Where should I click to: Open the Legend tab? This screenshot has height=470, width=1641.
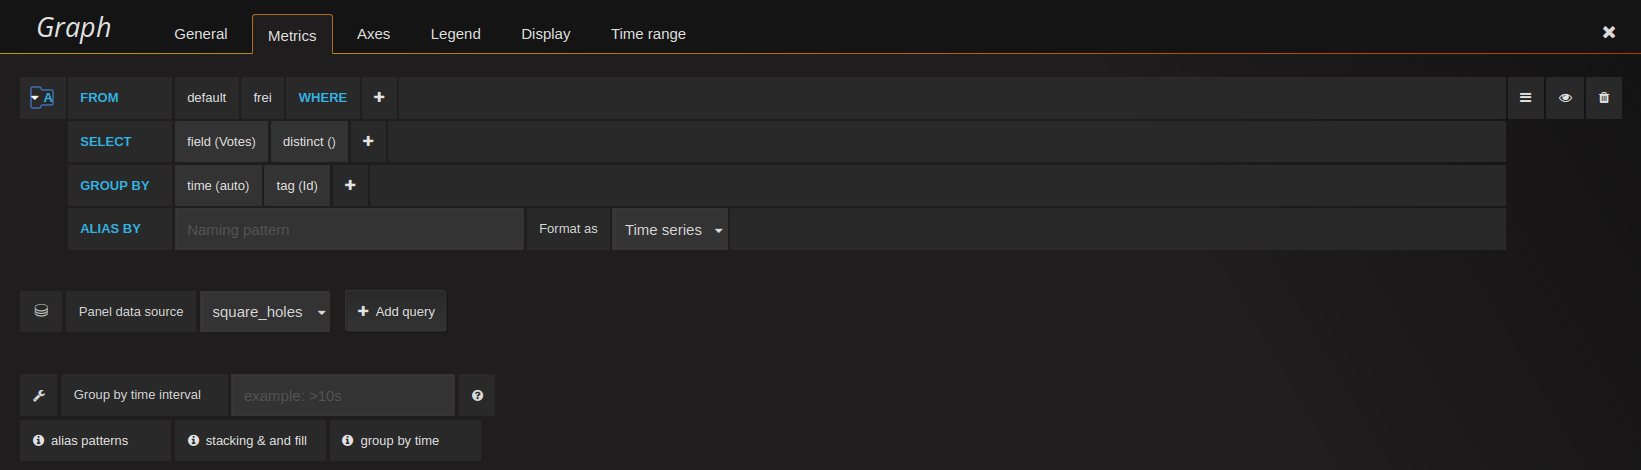(455, 34)
